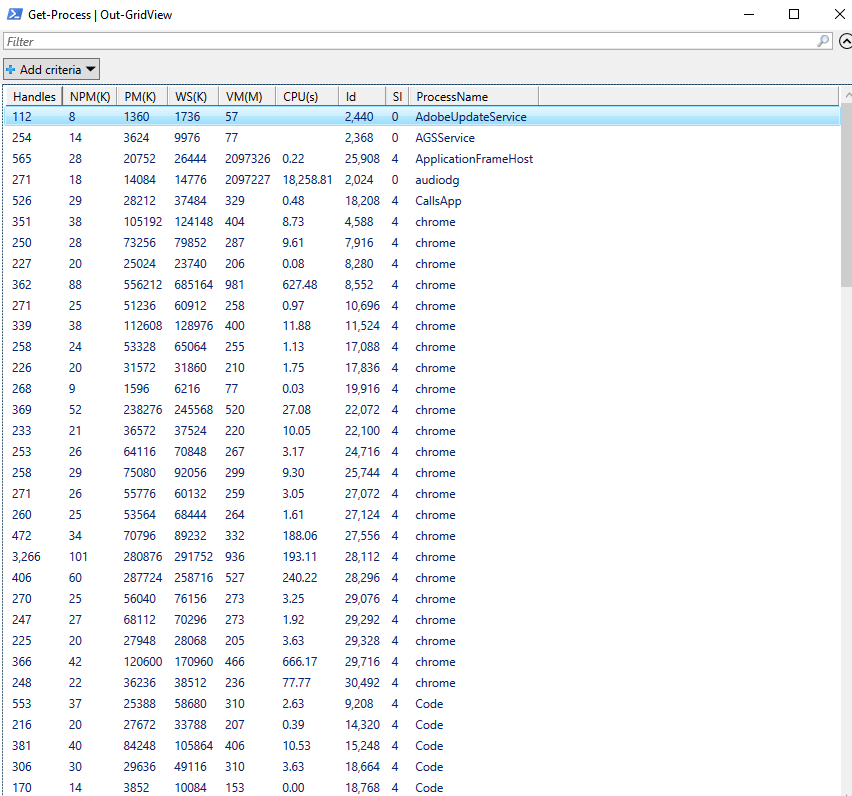Type in the Filter text field
852x796 pixels.
400,41
